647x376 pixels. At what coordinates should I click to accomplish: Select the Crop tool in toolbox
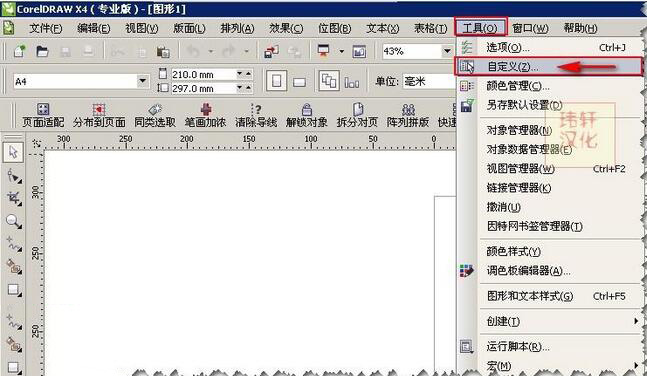click(x=14, y=198)
